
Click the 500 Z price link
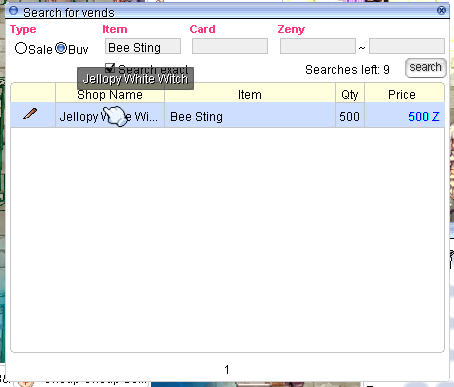pos(424,117)
